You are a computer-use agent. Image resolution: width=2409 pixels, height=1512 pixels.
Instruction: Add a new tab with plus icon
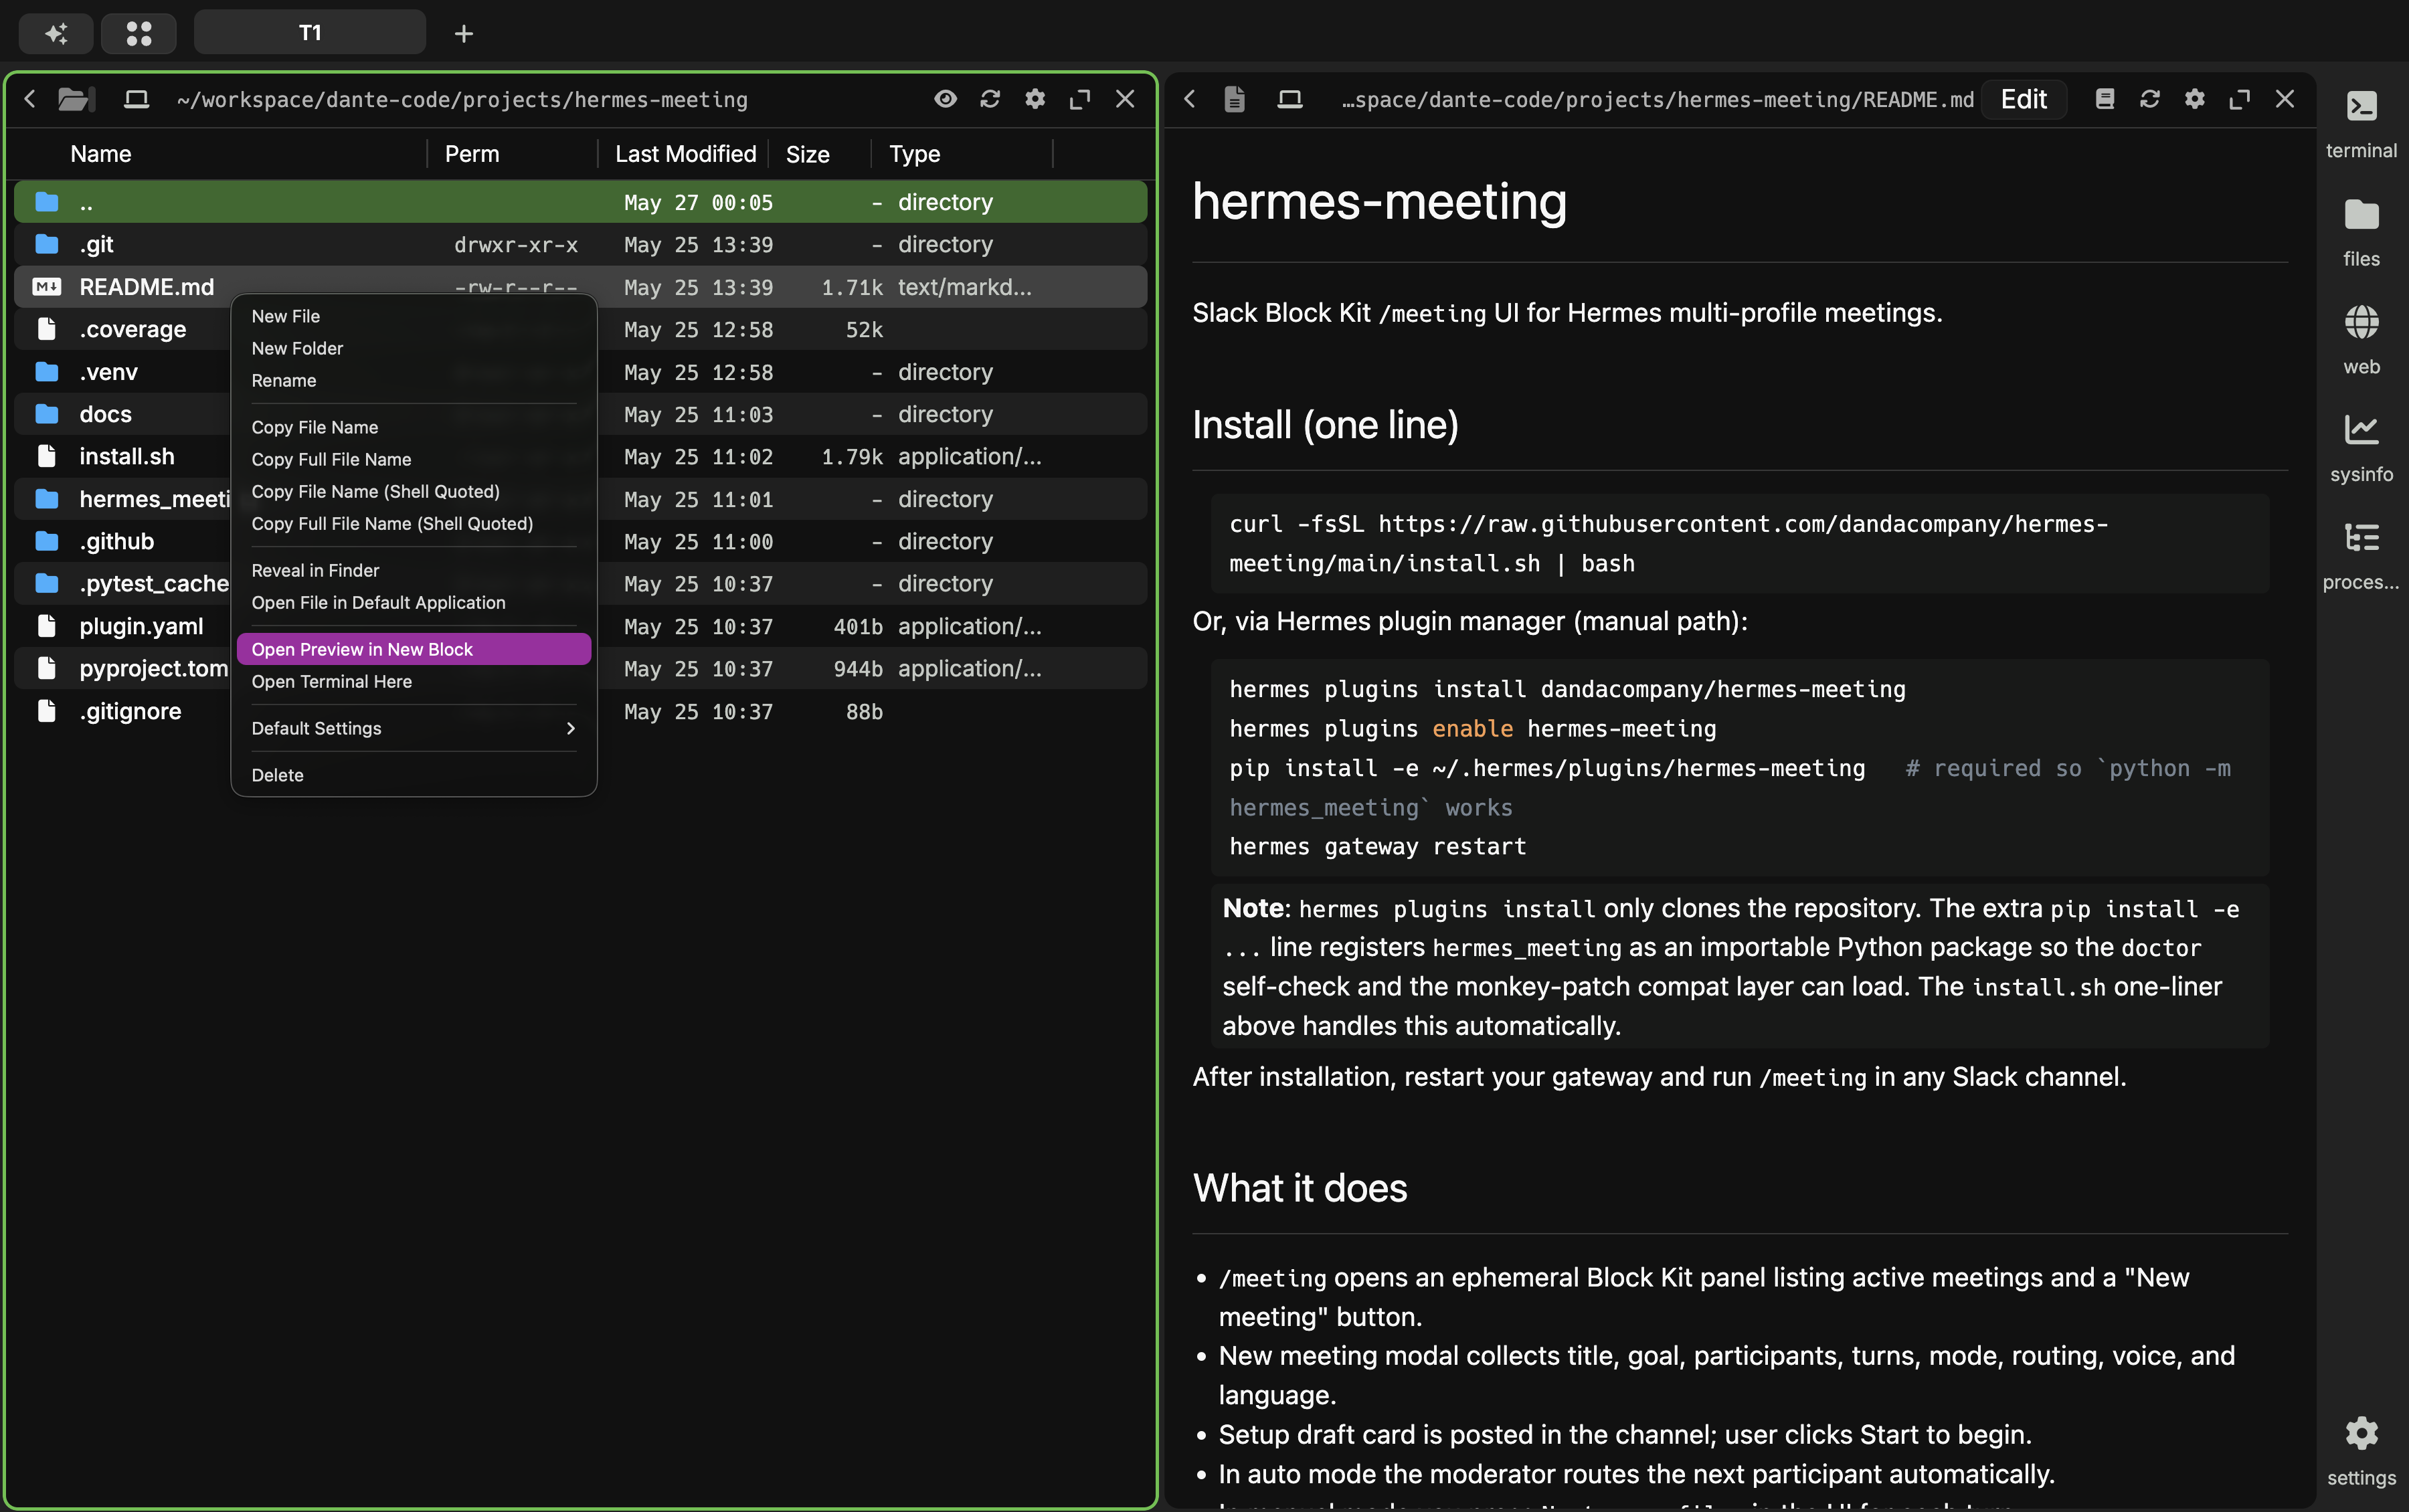pos(463,34)
